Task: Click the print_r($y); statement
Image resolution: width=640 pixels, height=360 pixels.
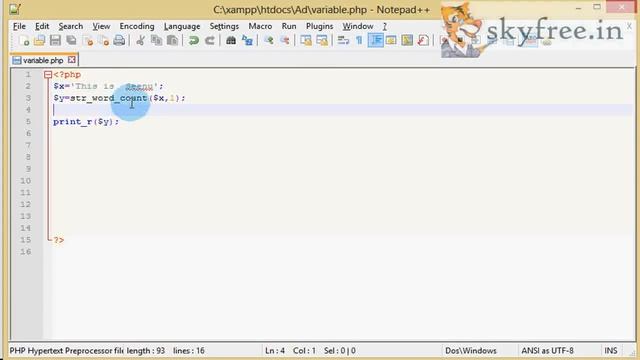Action: (x=86, y=122)
